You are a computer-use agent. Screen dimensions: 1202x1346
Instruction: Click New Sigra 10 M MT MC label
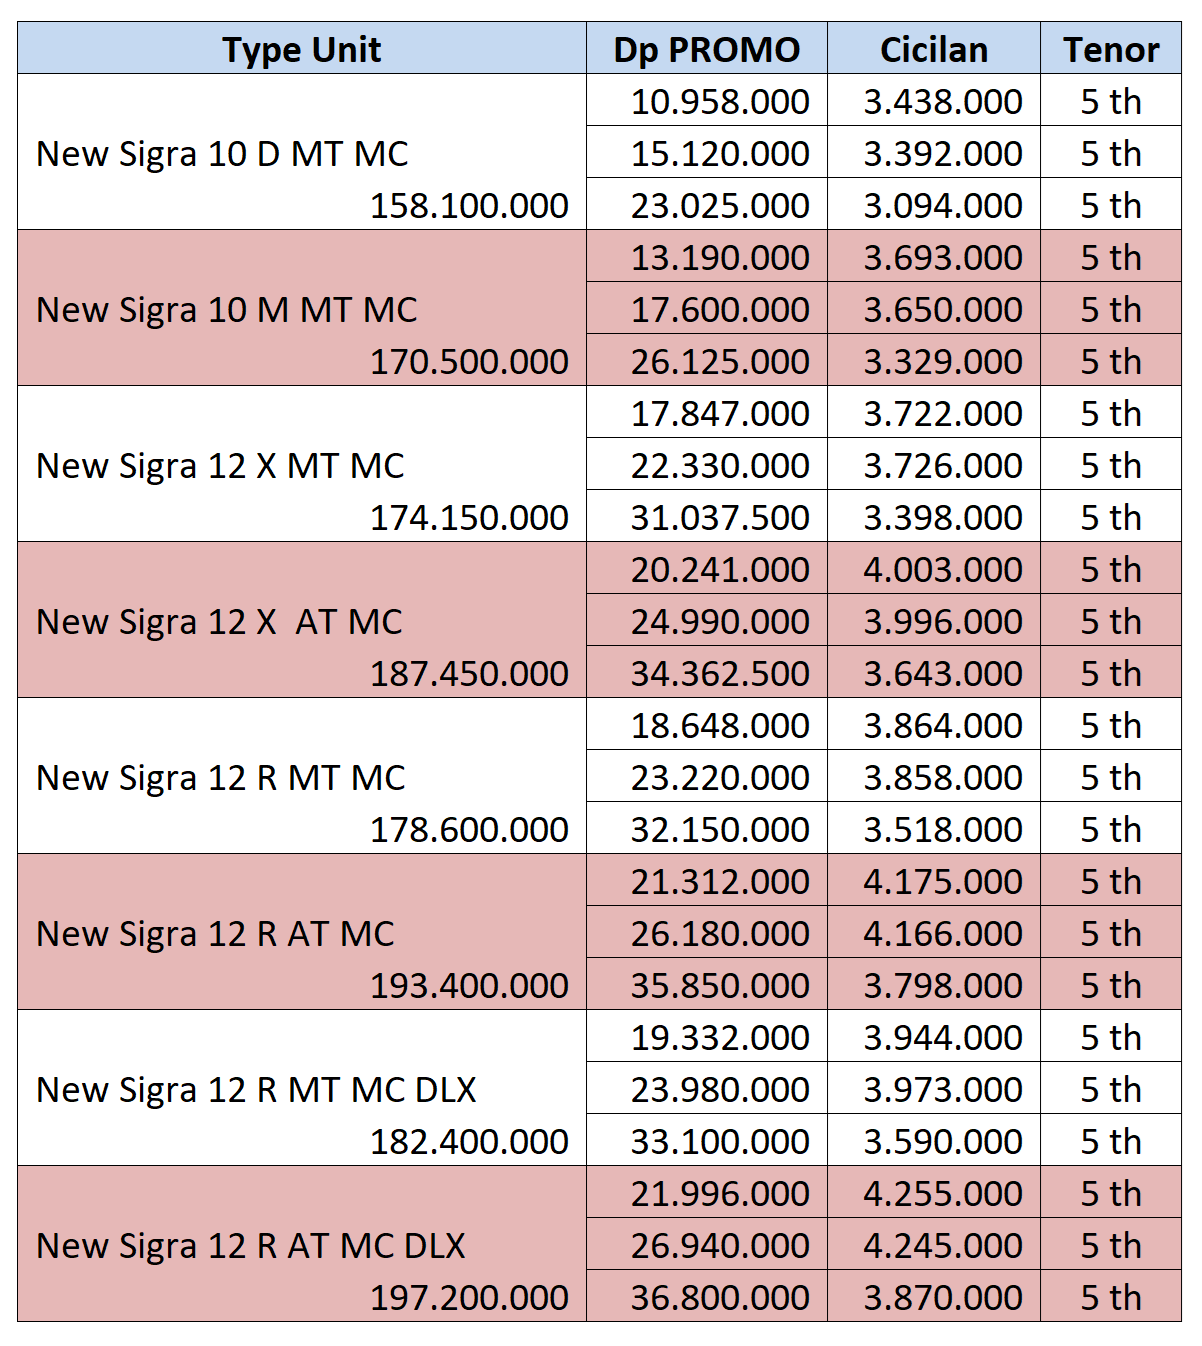(x=227, y=310)
